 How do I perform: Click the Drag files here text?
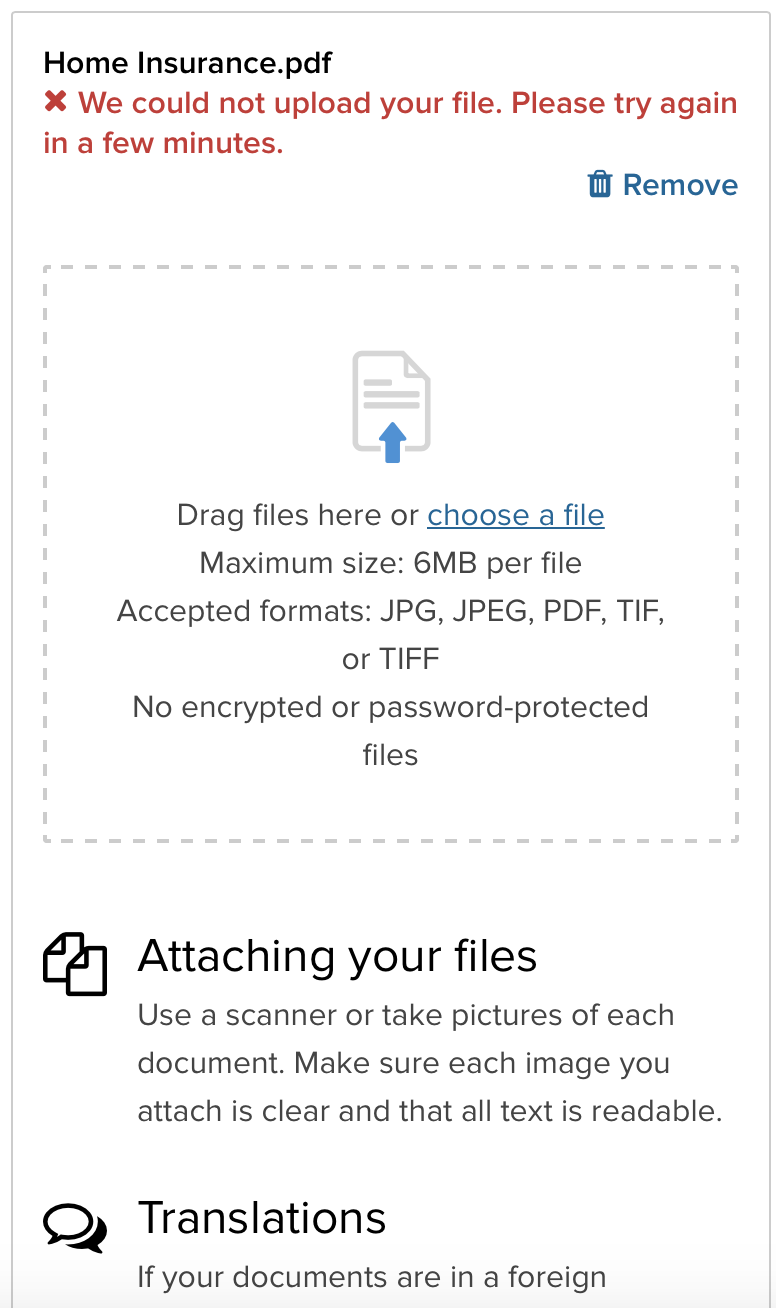tap(297, 515)
